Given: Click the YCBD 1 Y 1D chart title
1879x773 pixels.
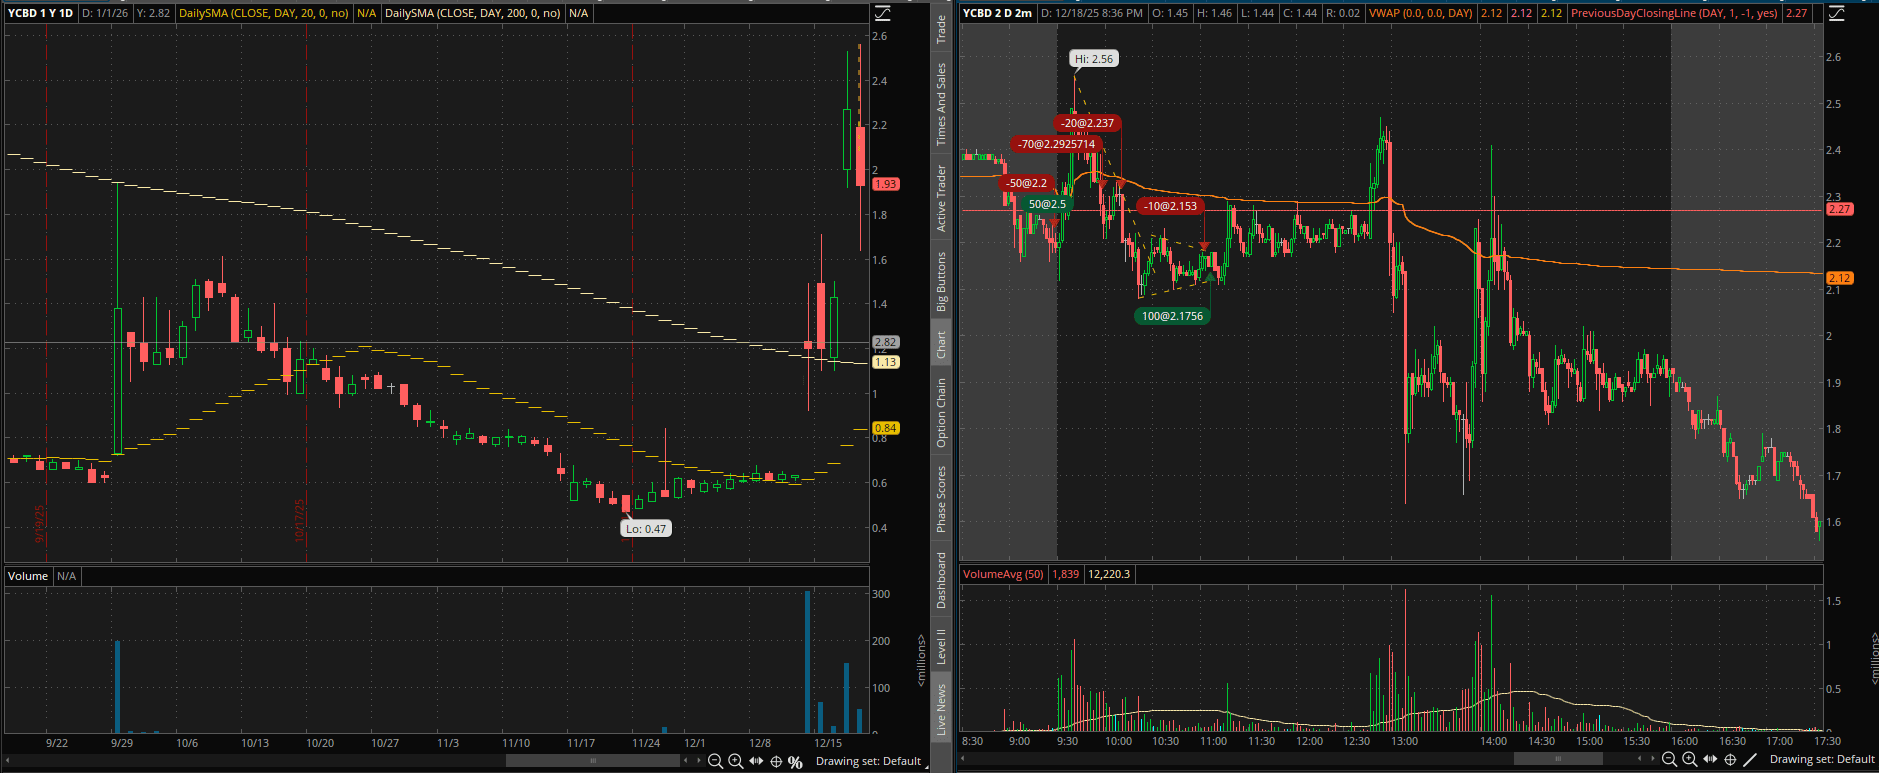Looking at the screenshot, I should (41, 13).
